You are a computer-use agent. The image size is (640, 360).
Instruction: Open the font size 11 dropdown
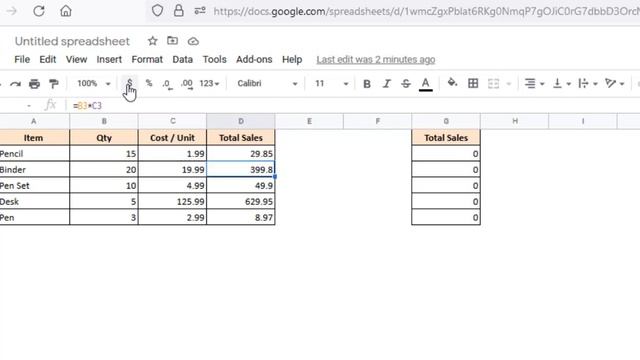(x=331, y=84)
